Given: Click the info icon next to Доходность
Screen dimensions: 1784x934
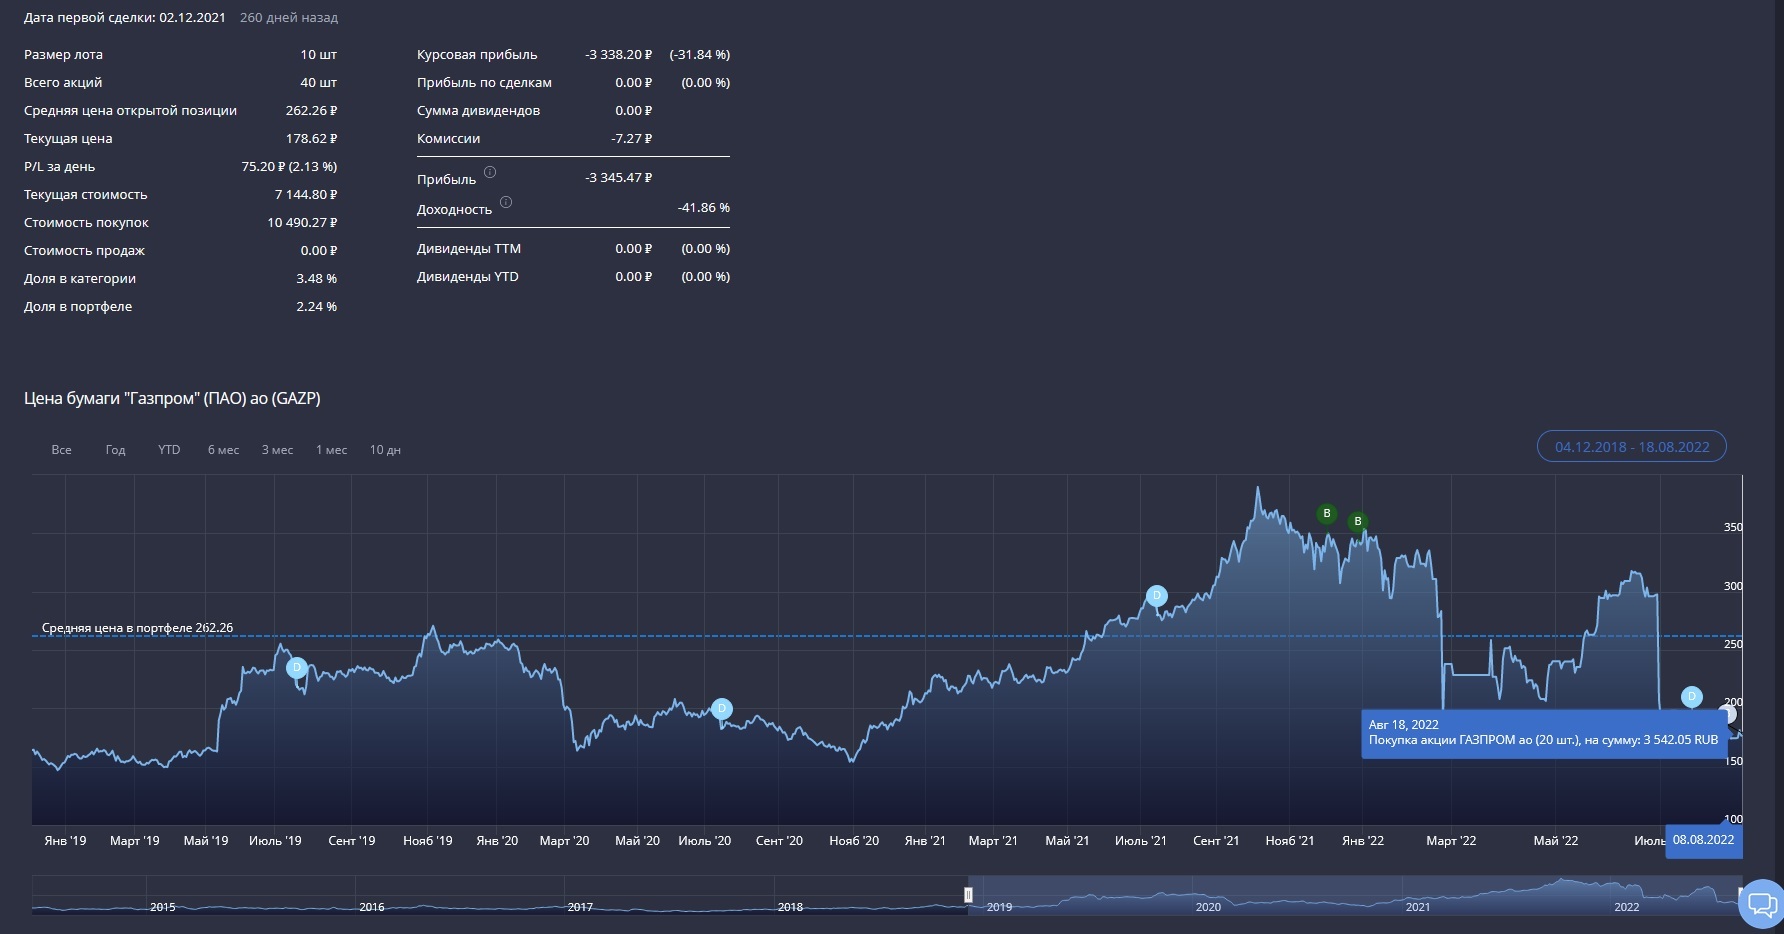Looking at the screenshot, I should click(x=506, y=202).
